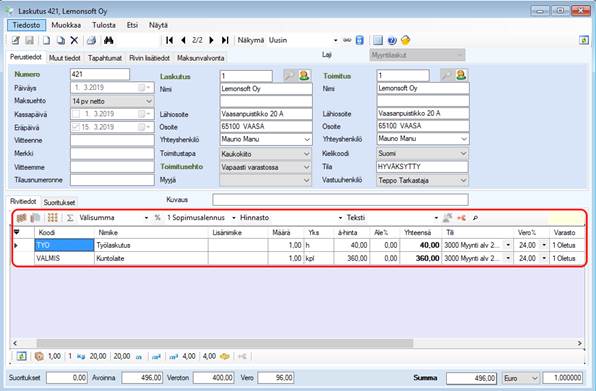The width and height of the screenshot is (596, 391).
Task: Switch to the Muut tiedot tab
Action: pos(65,58)
